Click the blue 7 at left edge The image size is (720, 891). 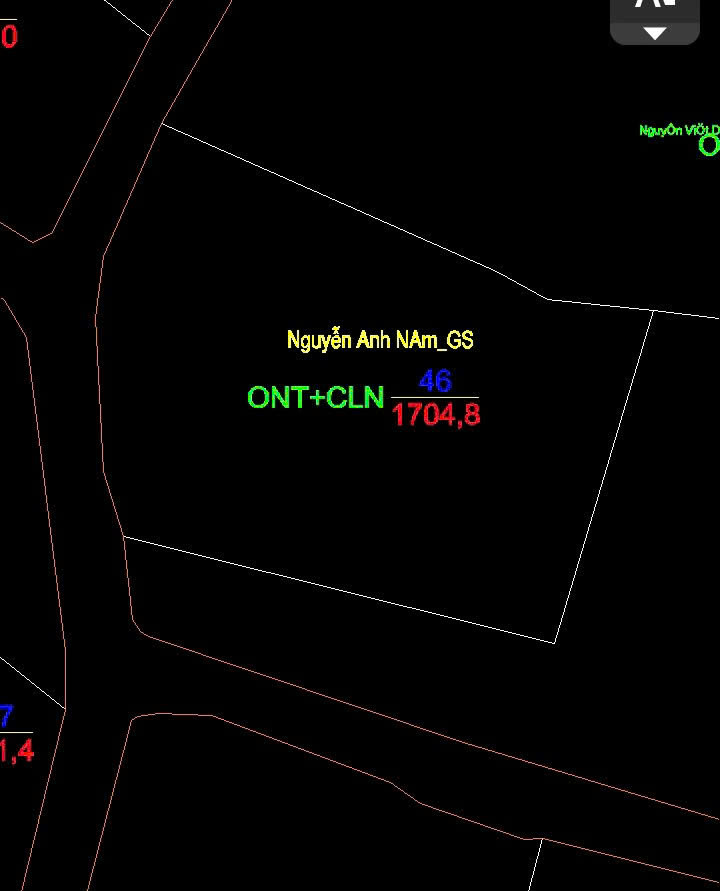(x=7, y=716)
